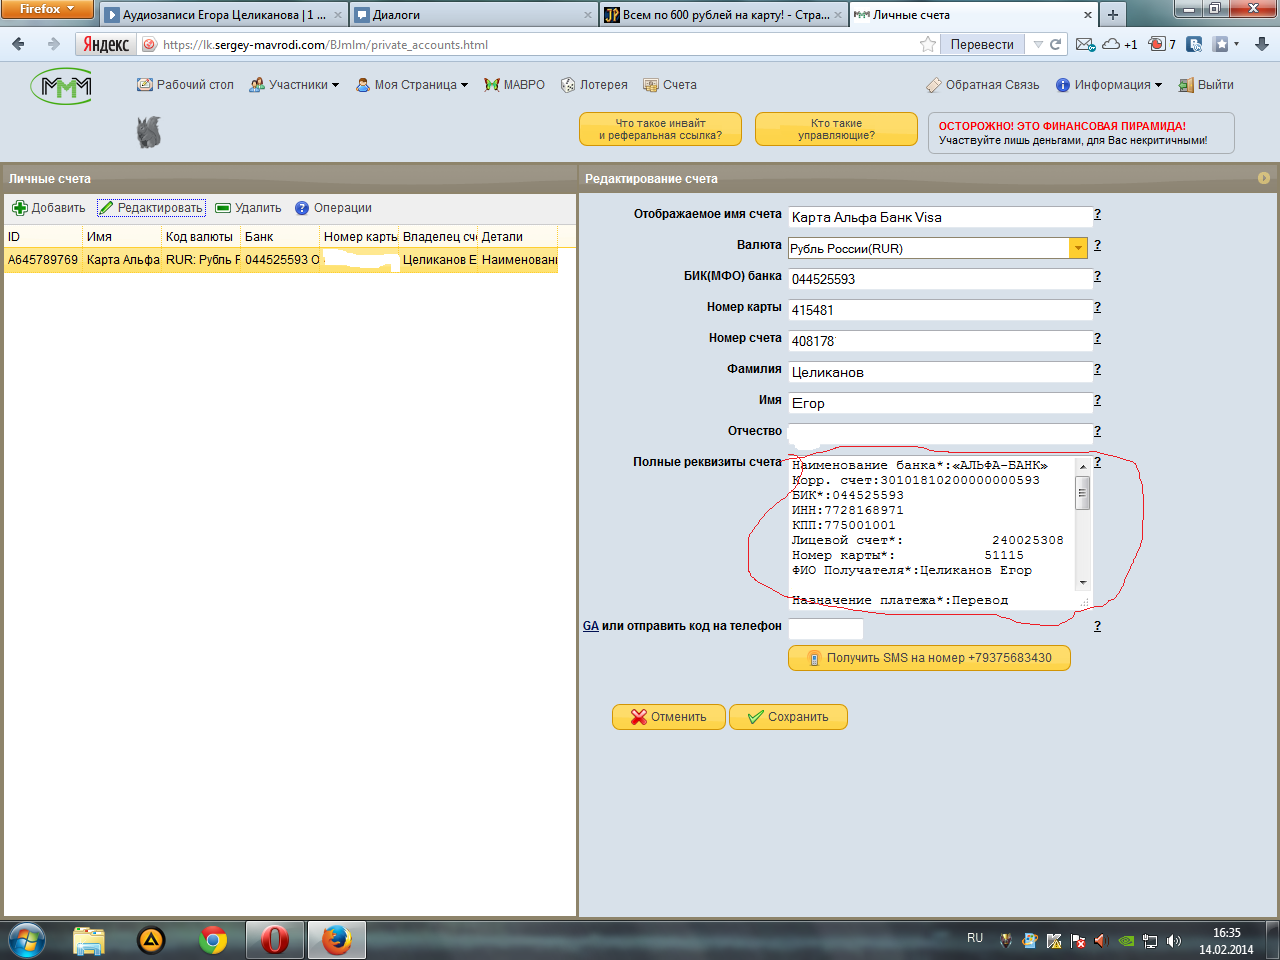The width and height of the screenshot is (1280, 960).
Task: Open the Обратная Связь page
Action: 983,85
